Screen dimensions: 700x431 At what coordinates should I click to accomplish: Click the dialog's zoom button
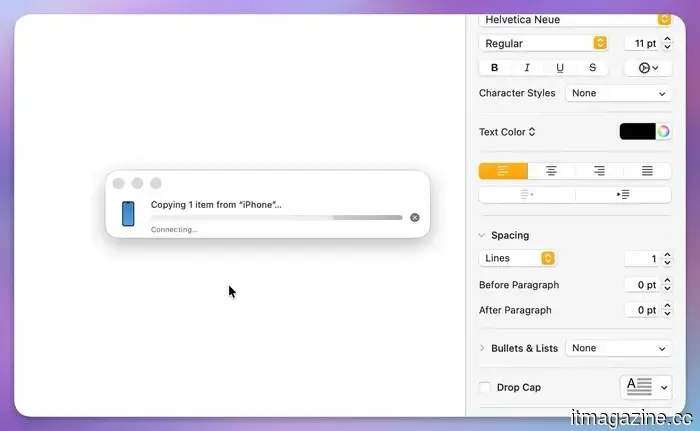click(156, 184)
